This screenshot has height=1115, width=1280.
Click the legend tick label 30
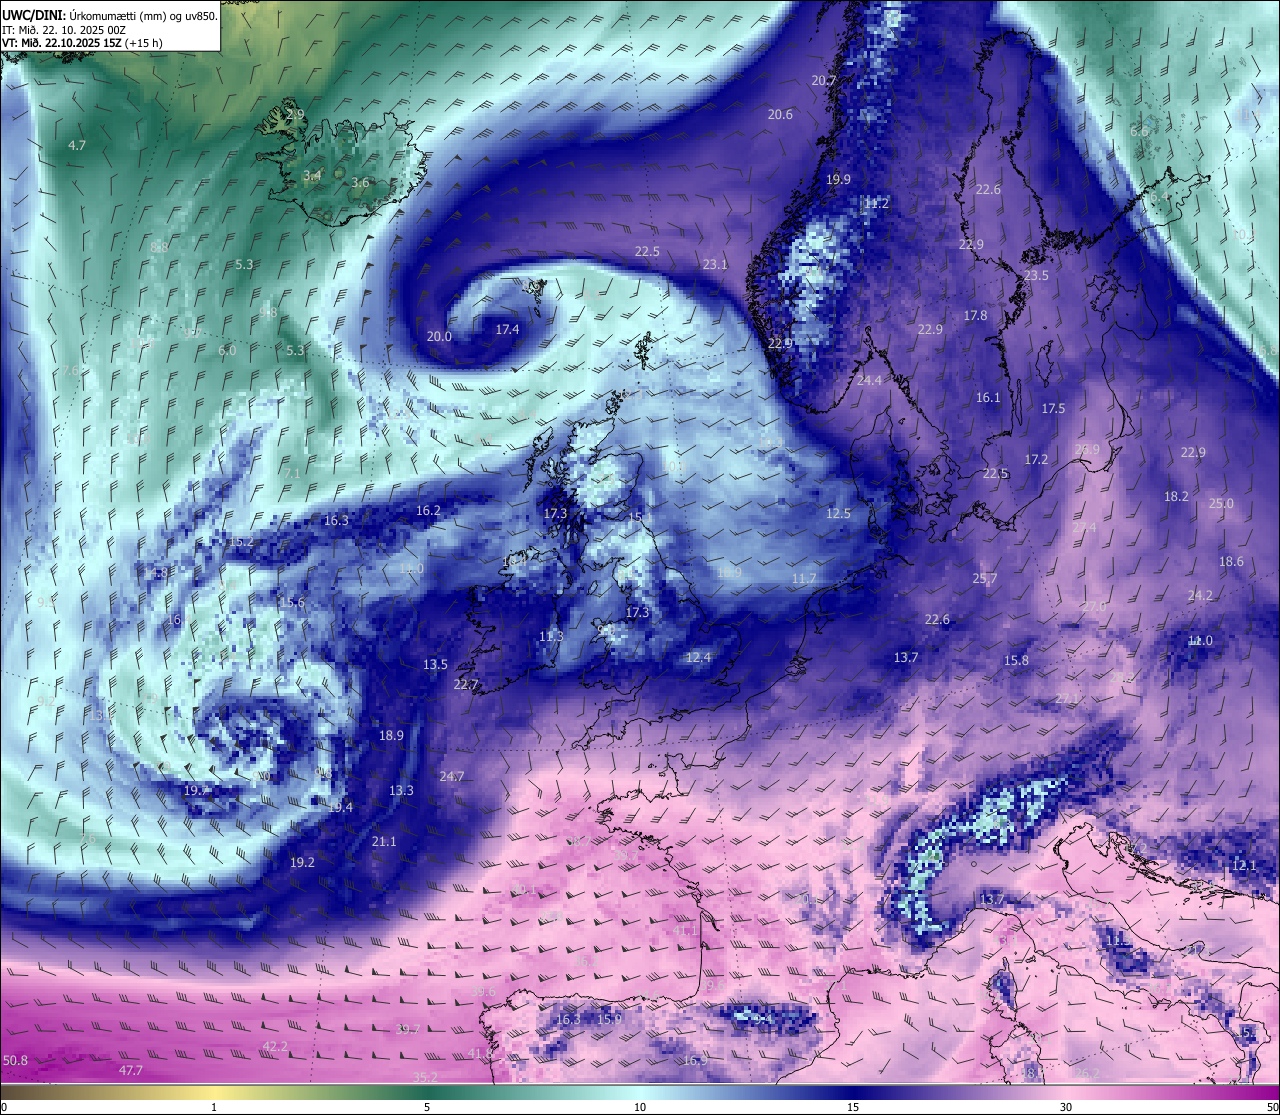coord(1066,1107)
